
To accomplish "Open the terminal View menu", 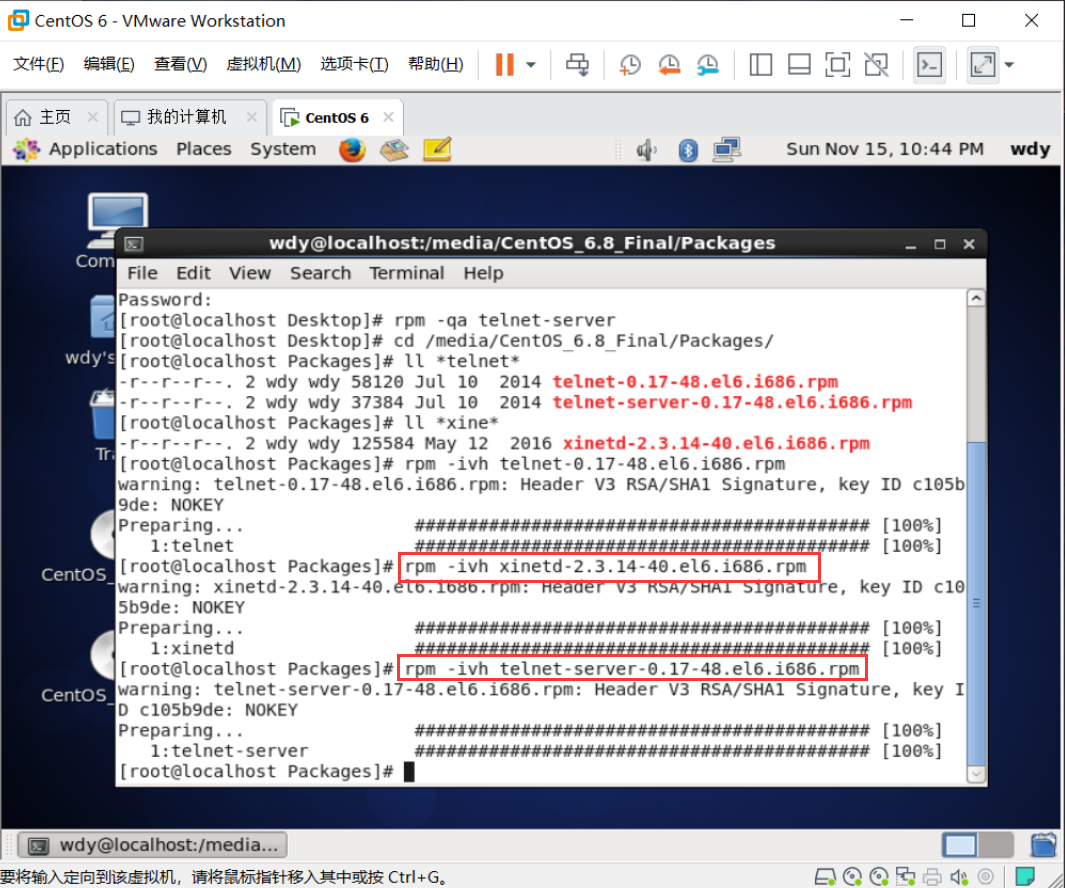I will point(249,273).
